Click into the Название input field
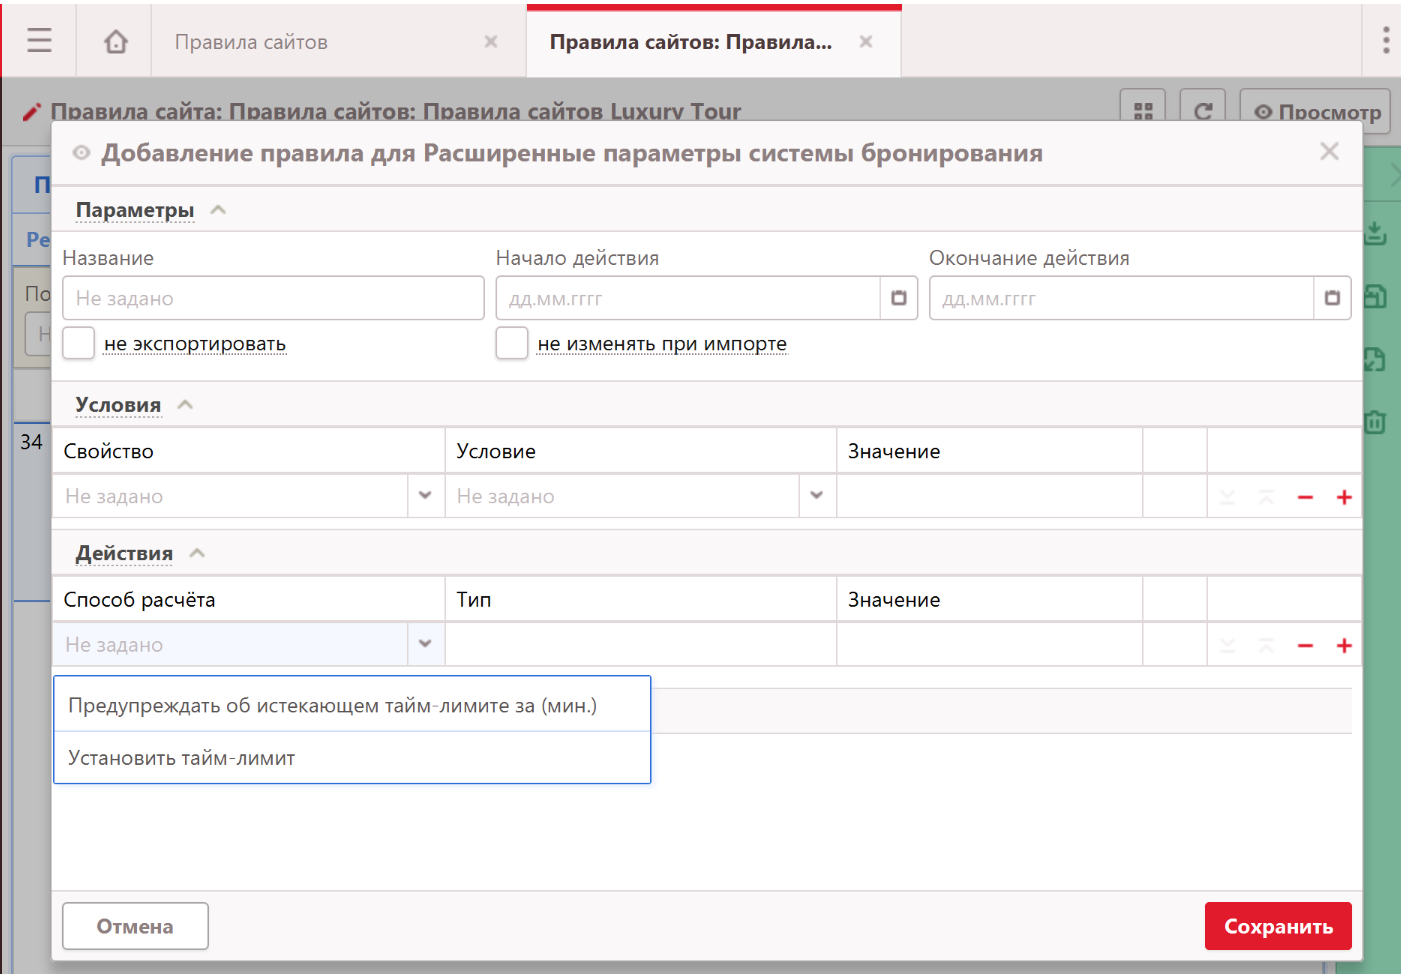This screenshot has height=974, width=1401. point(273,298)
